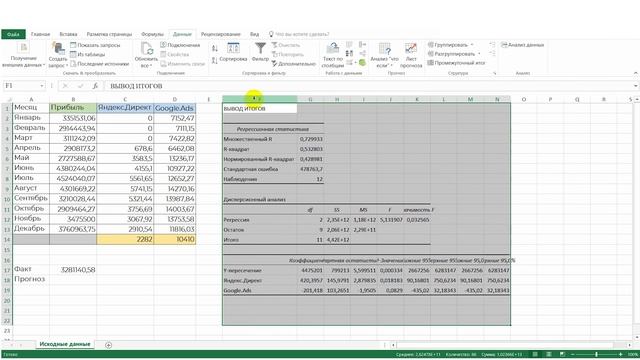
Task: Select orange cell with 2282
Action: point(125,239)
